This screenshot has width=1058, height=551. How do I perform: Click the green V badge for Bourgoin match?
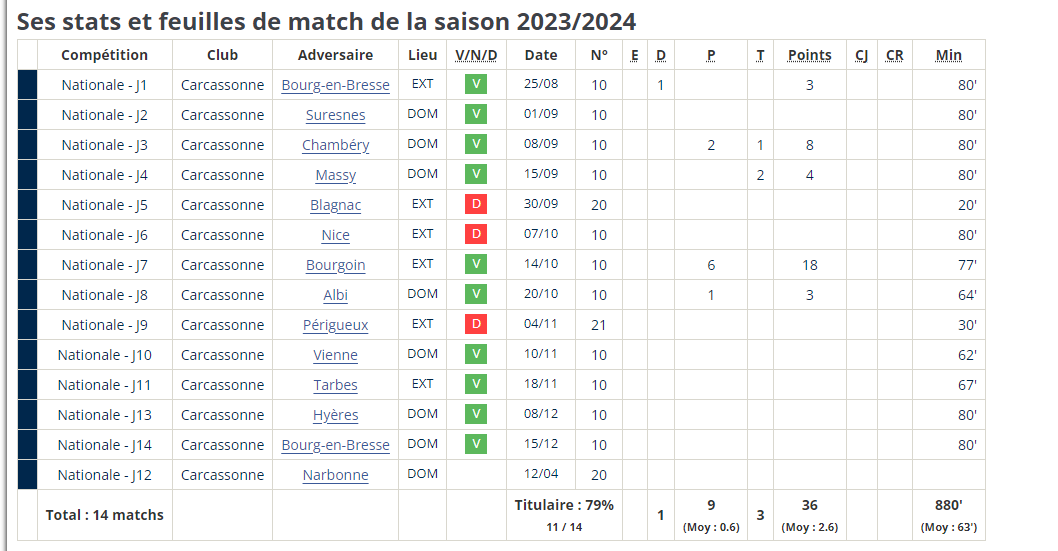pyautogui.click(x=476, y=264)
